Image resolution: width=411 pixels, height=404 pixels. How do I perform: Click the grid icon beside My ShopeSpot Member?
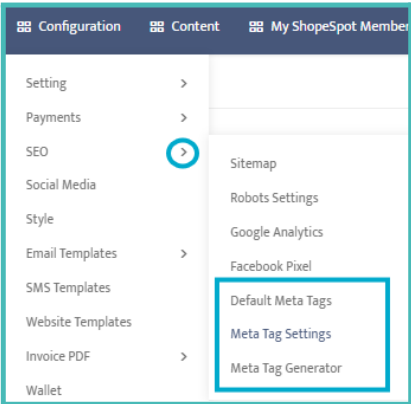point(256,27)
